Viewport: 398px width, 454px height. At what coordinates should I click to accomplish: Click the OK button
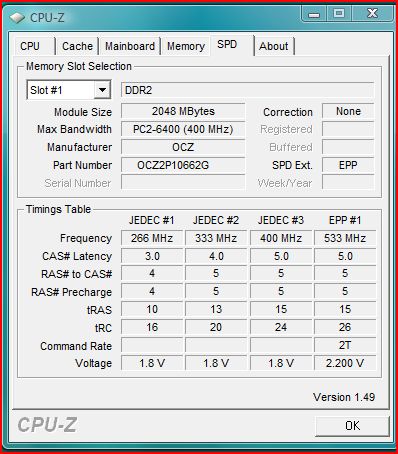click(352, 426)
